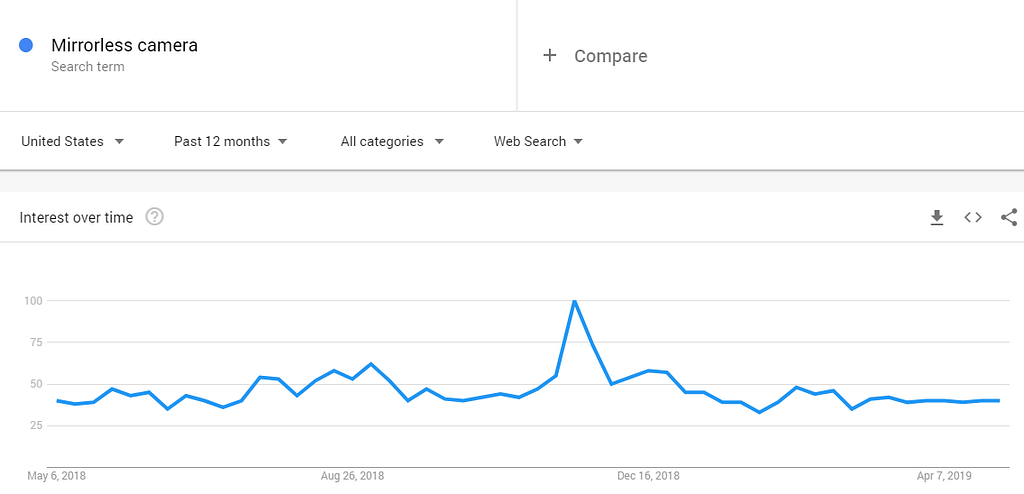Share the interest over time chart

pyautogui.click(x=1009, y=218)
